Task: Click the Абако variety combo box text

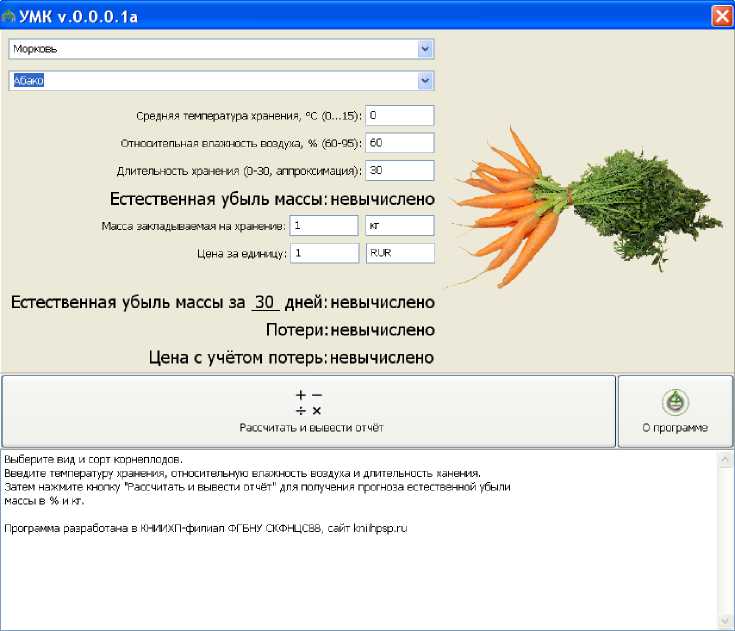Action: pyautogui.click(x=29, y=81)
